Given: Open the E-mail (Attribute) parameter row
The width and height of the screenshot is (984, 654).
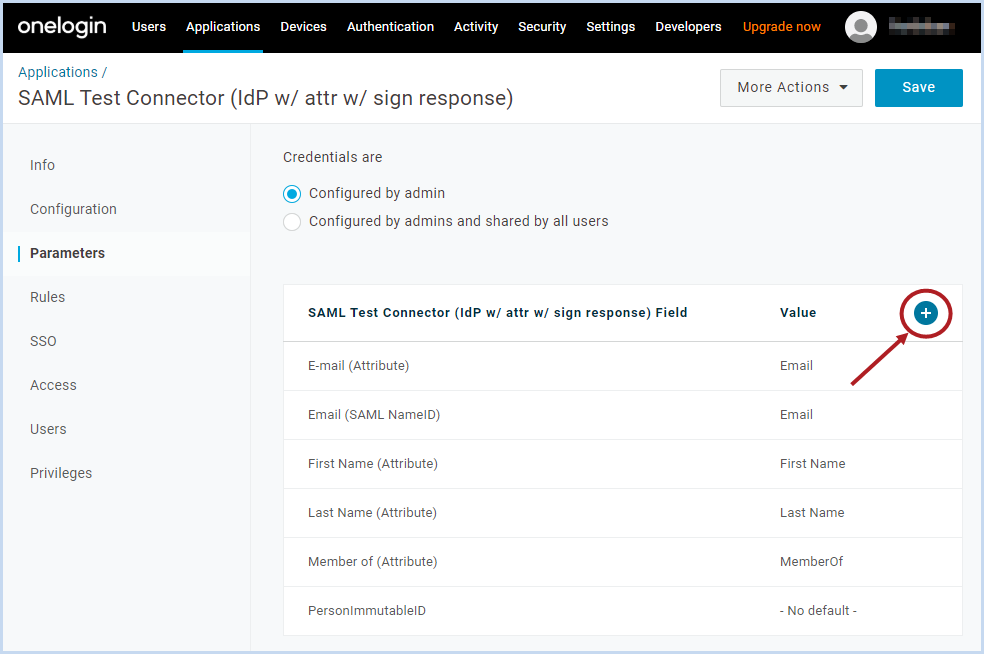Looking at the screenshot, I should pos(623,366).
